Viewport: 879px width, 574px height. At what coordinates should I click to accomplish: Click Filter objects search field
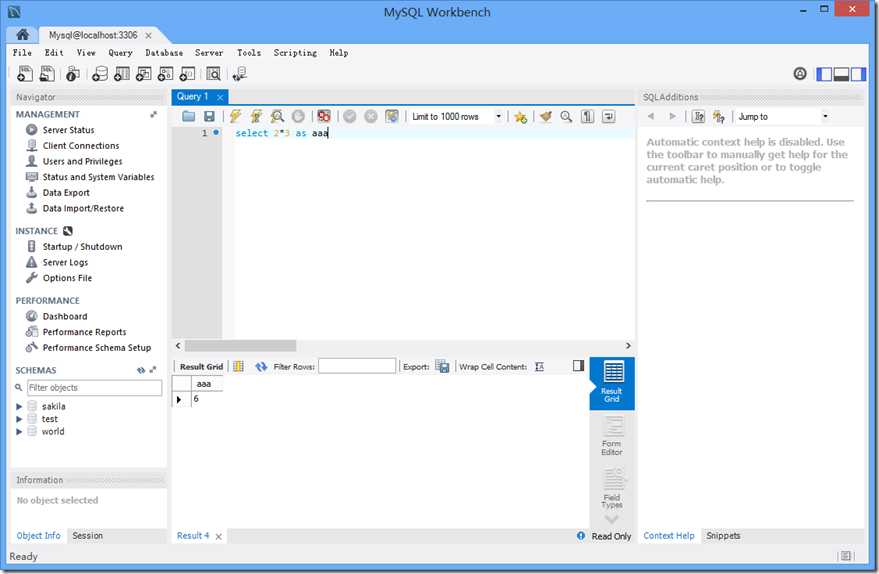point(94,387)
